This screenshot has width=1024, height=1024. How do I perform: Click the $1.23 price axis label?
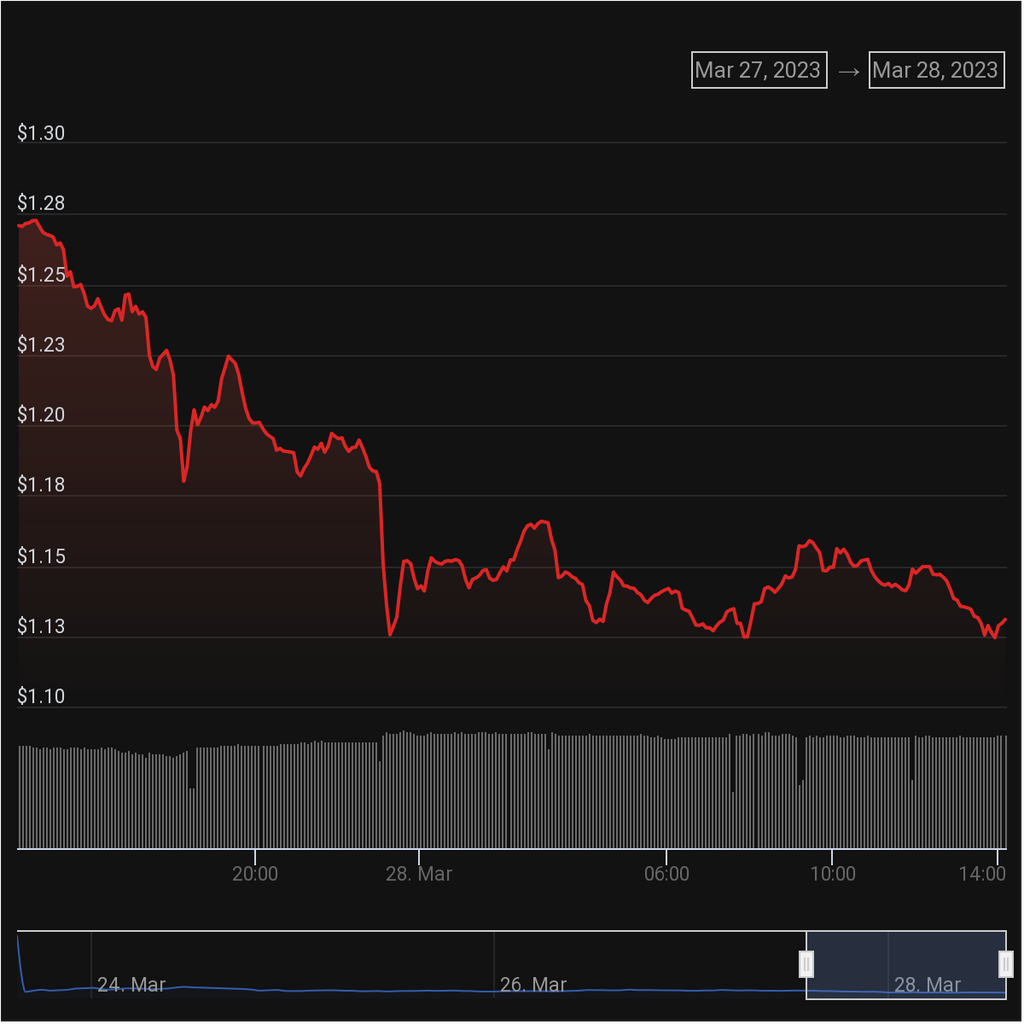click(41, 345)
